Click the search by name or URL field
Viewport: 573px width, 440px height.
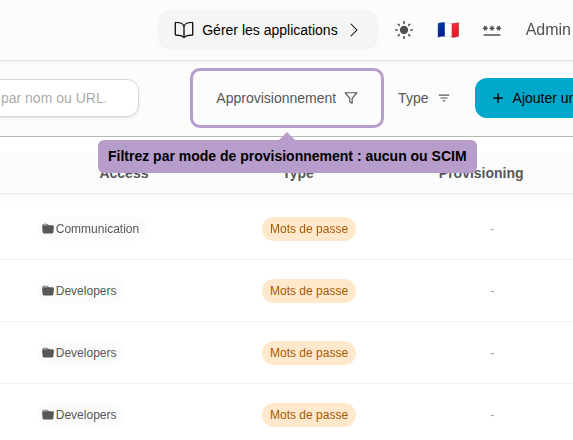click(x=68, y=98)
